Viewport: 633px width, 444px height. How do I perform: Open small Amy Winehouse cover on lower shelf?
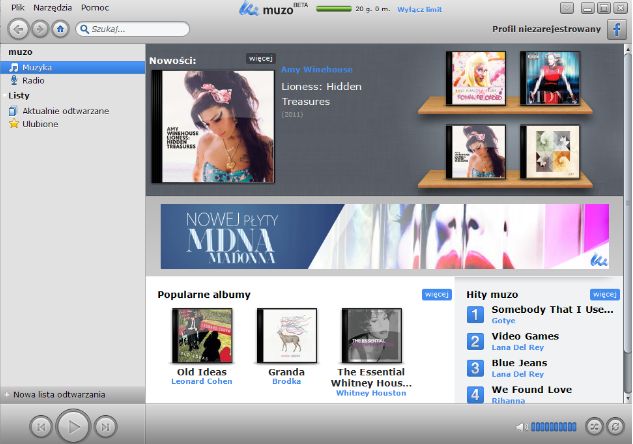476,151
